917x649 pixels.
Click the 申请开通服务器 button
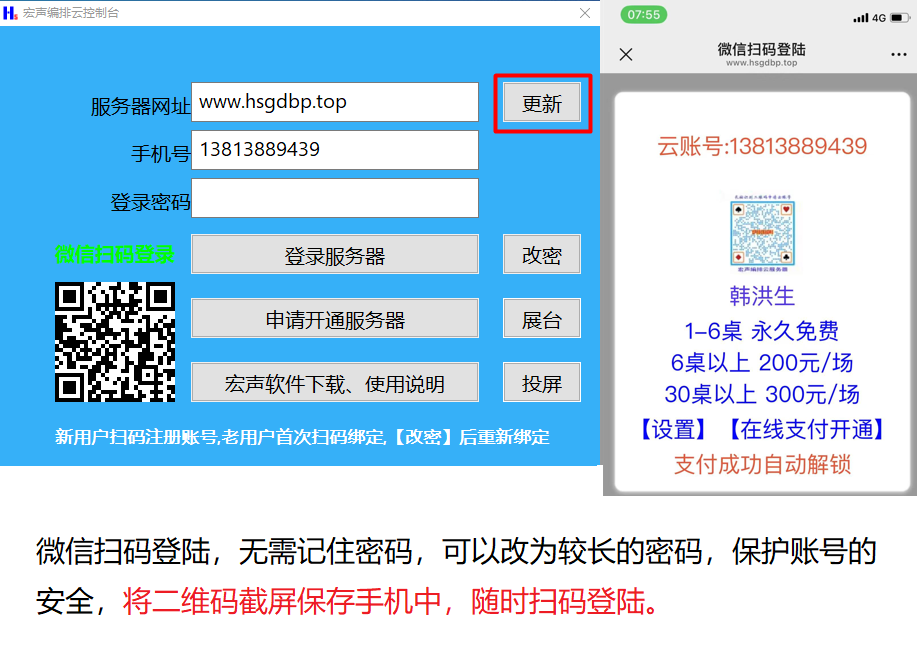[335, 319]
